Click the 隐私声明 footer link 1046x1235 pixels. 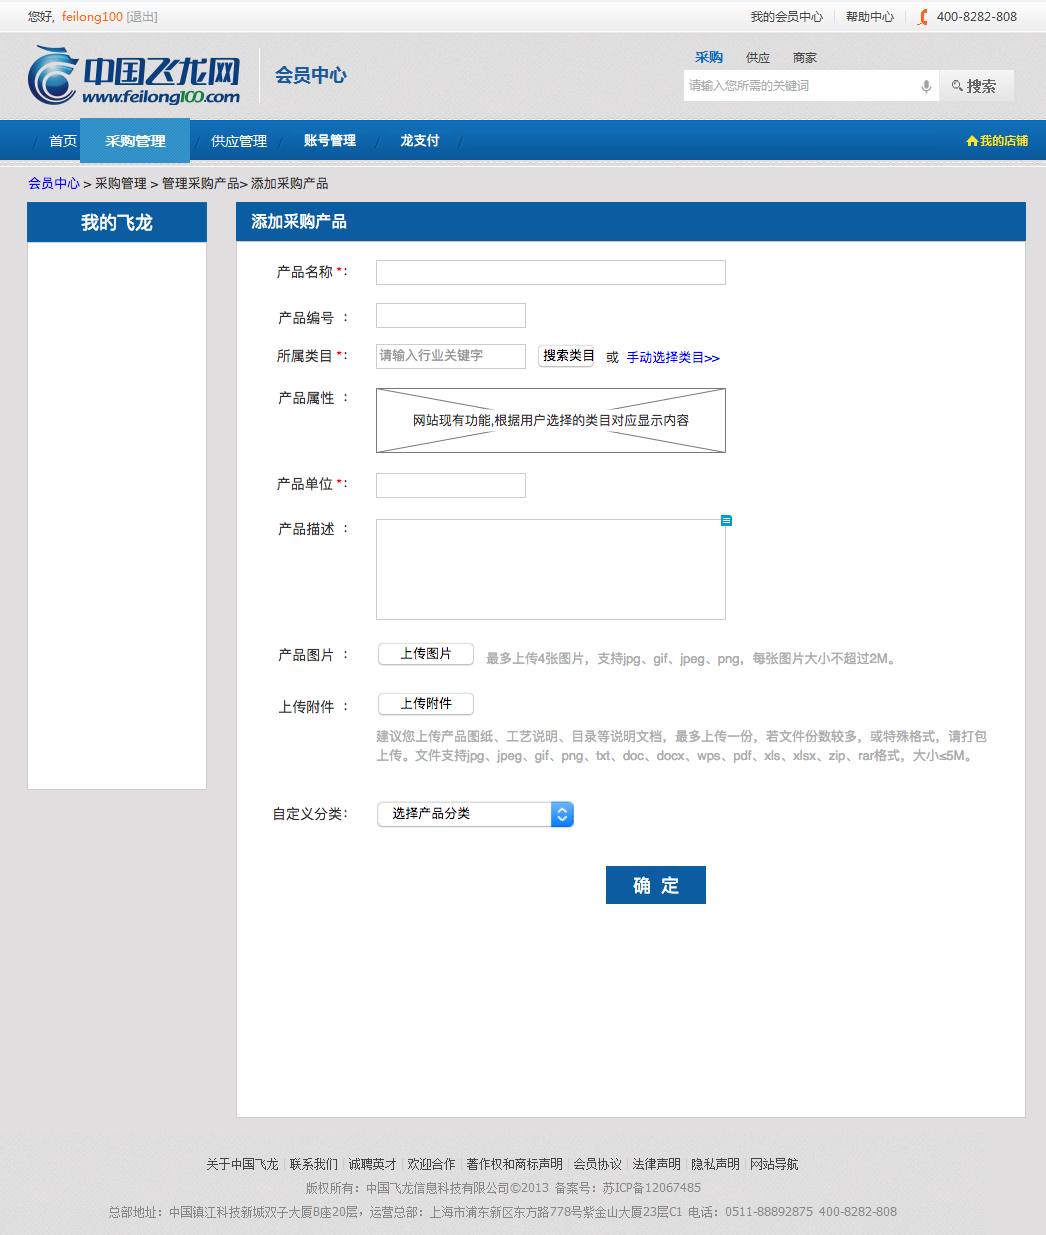pos(715,1165)
